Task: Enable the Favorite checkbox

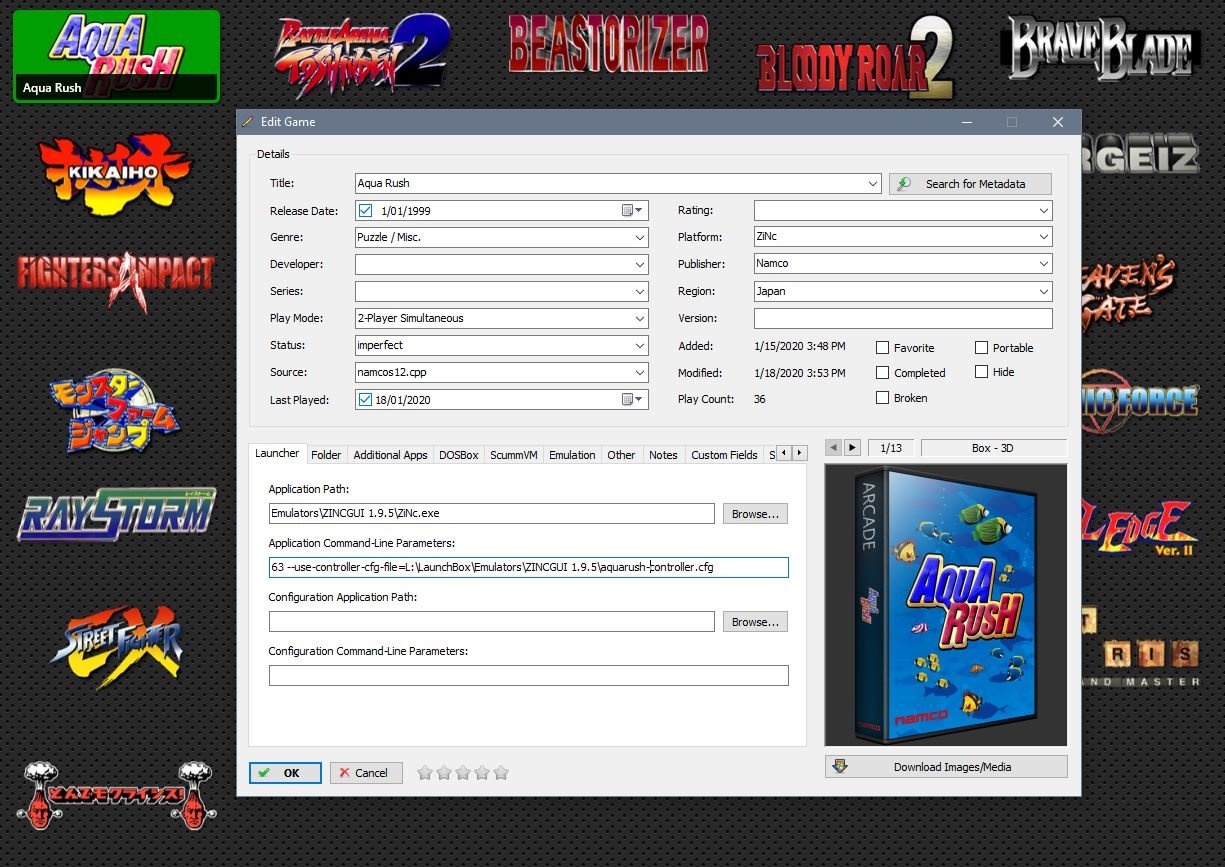Action: click(882, 348)
